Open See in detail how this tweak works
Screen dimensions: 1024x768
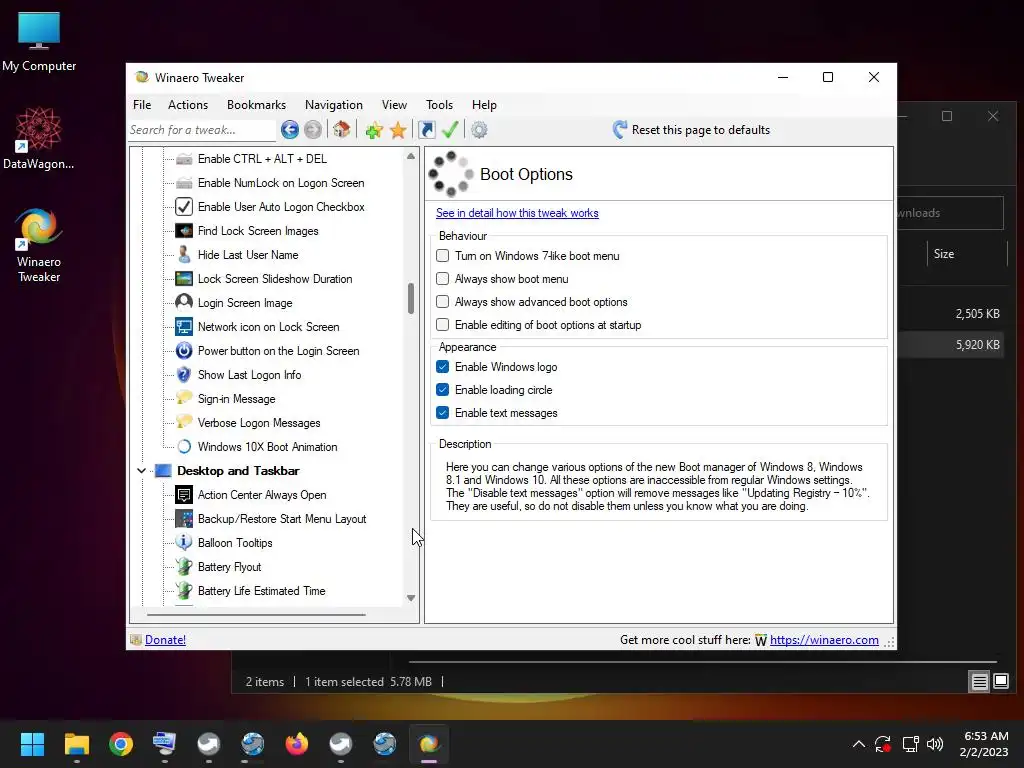tap(517, 213)
